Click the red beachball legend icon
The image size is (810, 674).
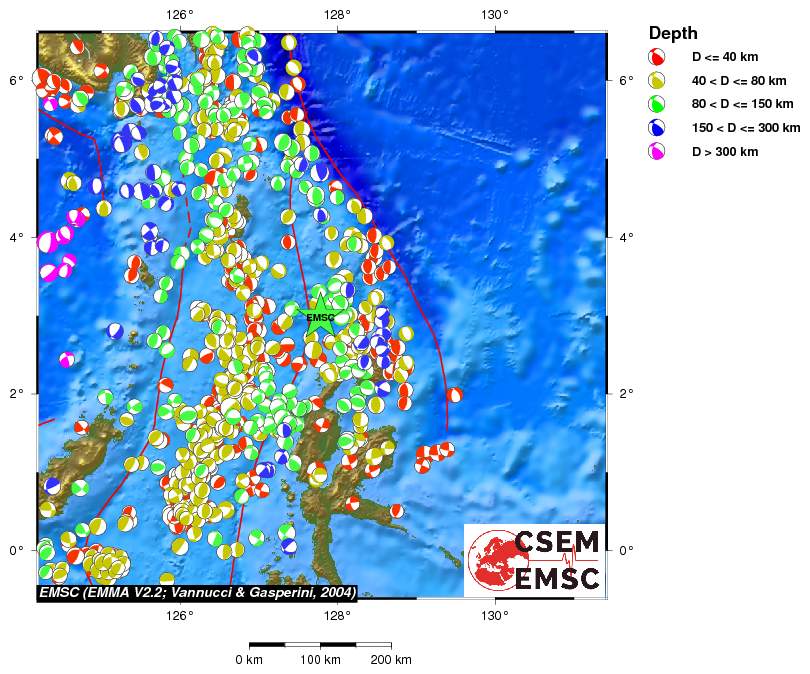pos(659,56)
